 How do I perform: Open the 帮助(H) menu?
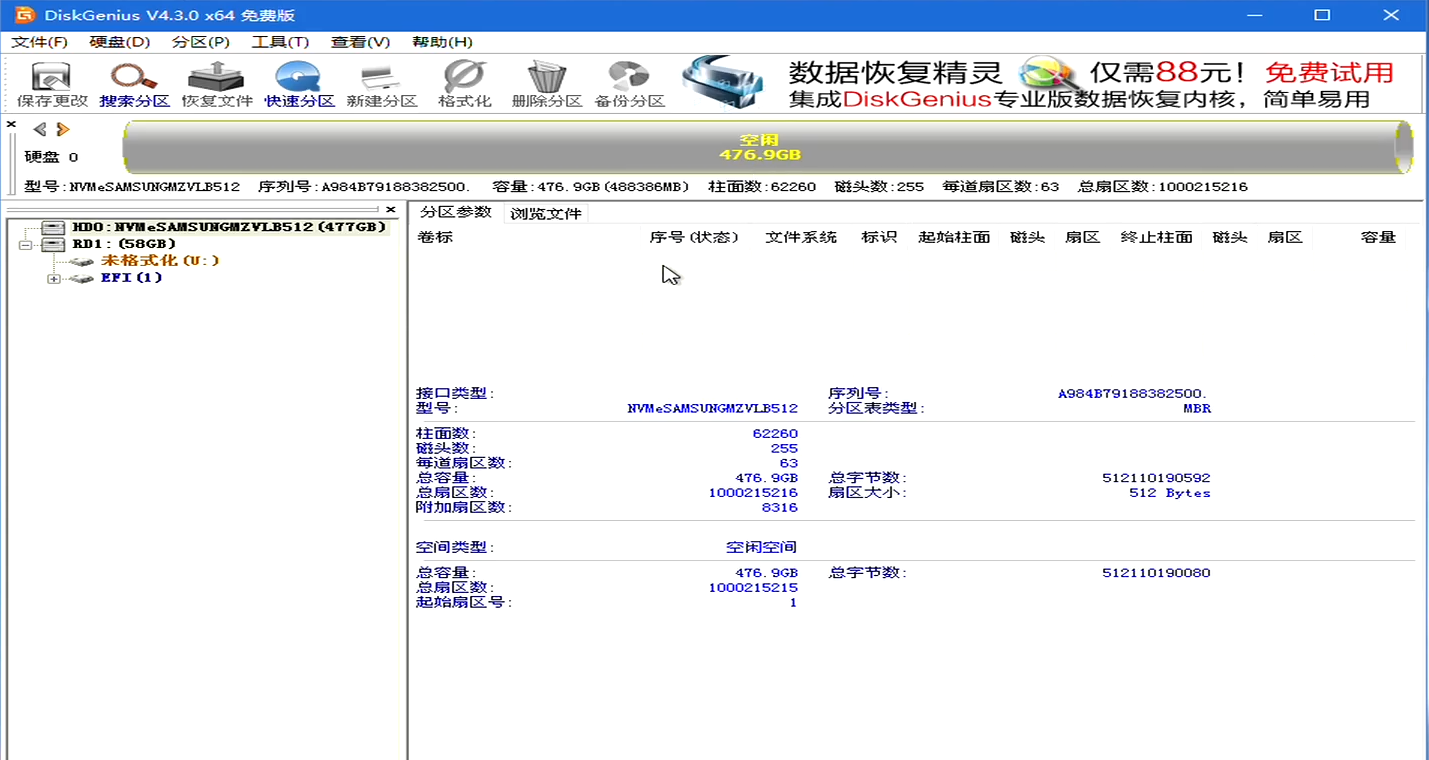(442, 42)
